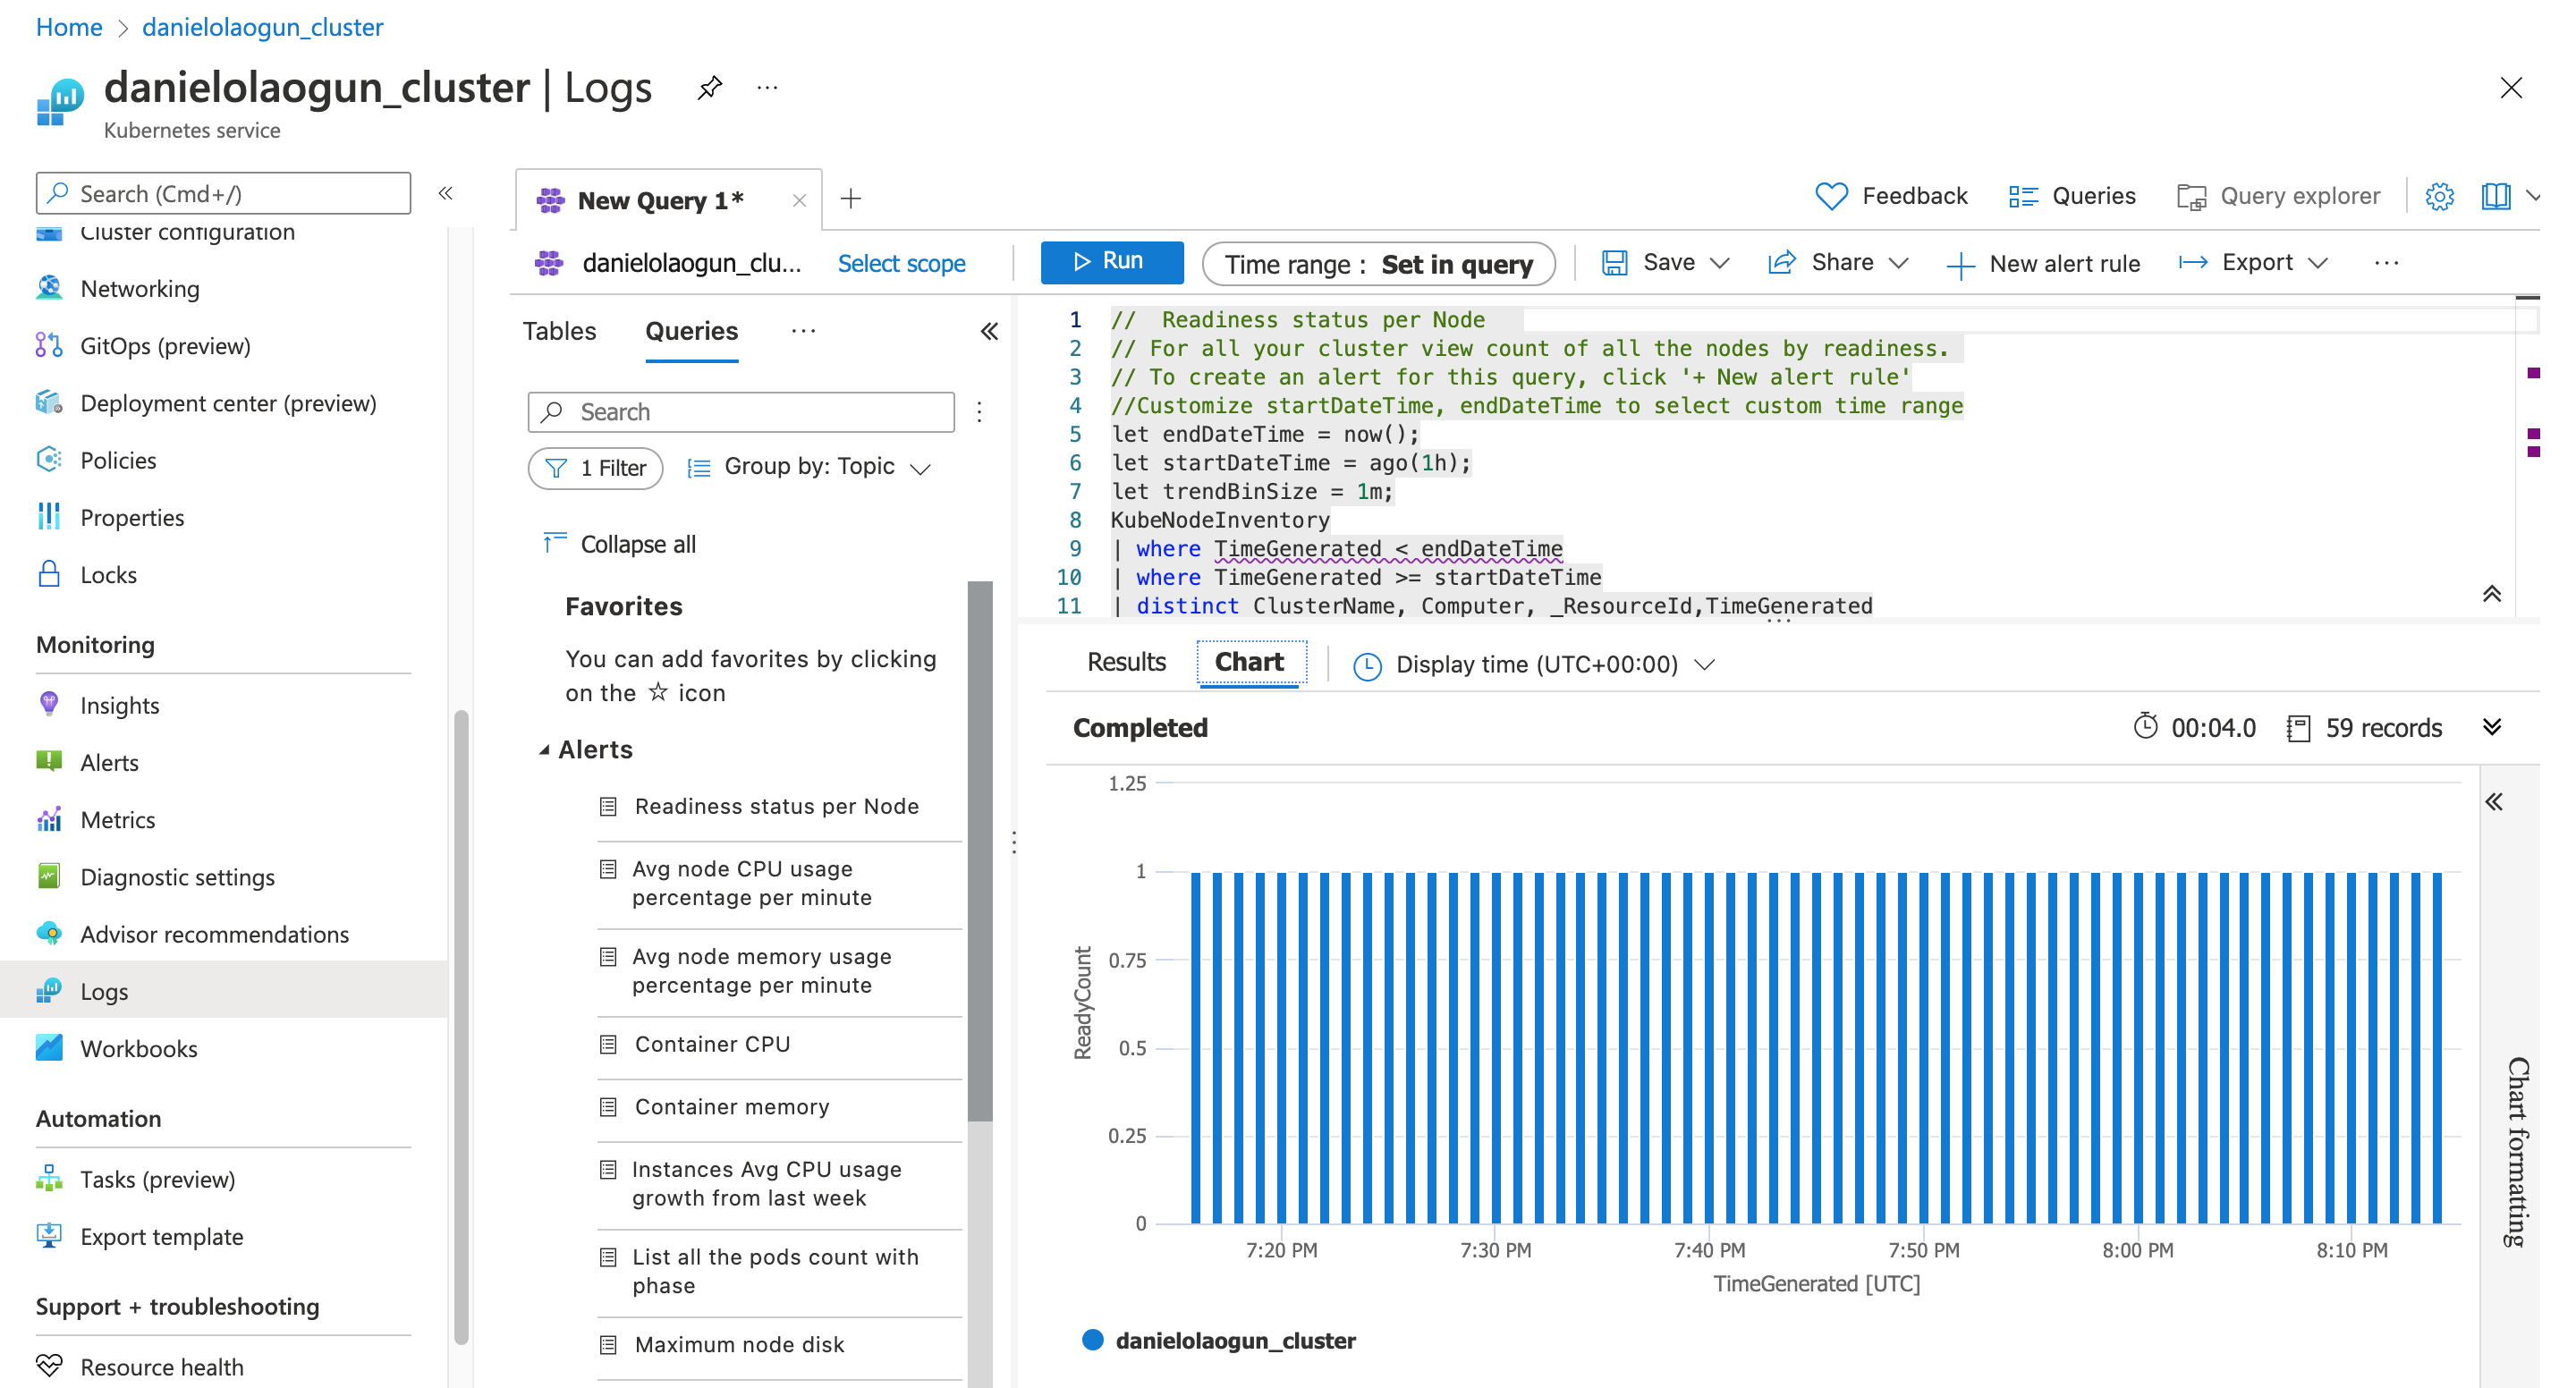Click the 1 Filter button
Image resolution: width=2576 pixels, height=1388 pixels.
595,468
